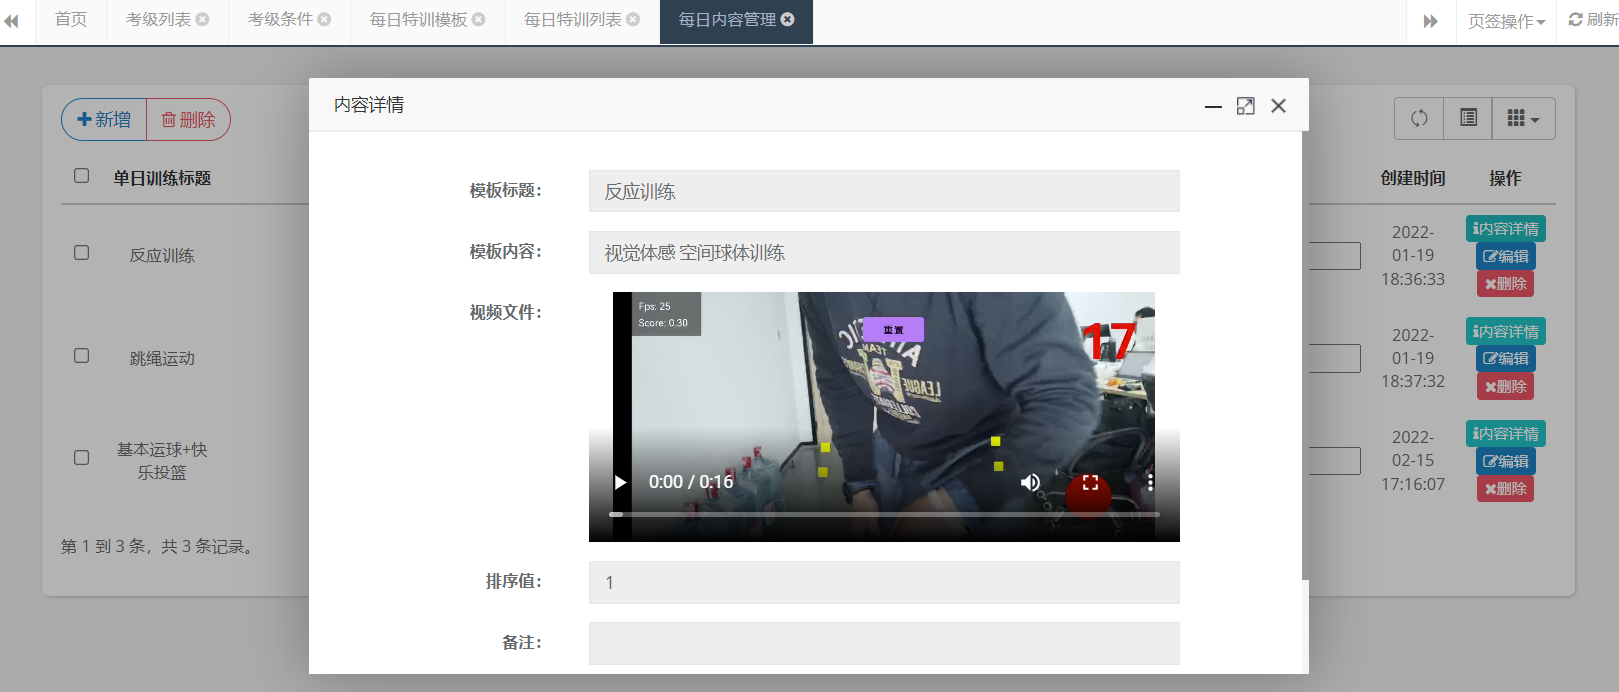Viewport: 1619px width, 692px height.
Task: Check the 跳绳运动 row checkbox
Action: (82, 356)
